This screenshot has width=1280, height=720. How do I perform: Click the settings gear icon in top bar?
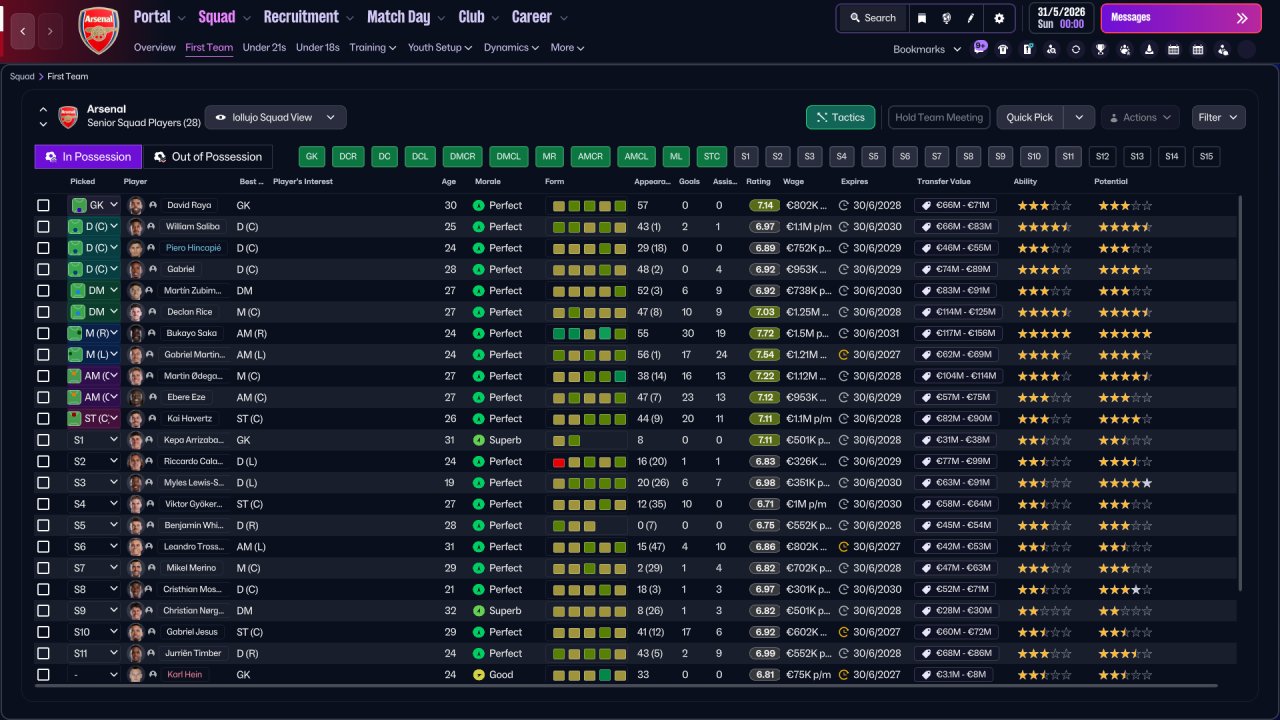coord(998,18)
